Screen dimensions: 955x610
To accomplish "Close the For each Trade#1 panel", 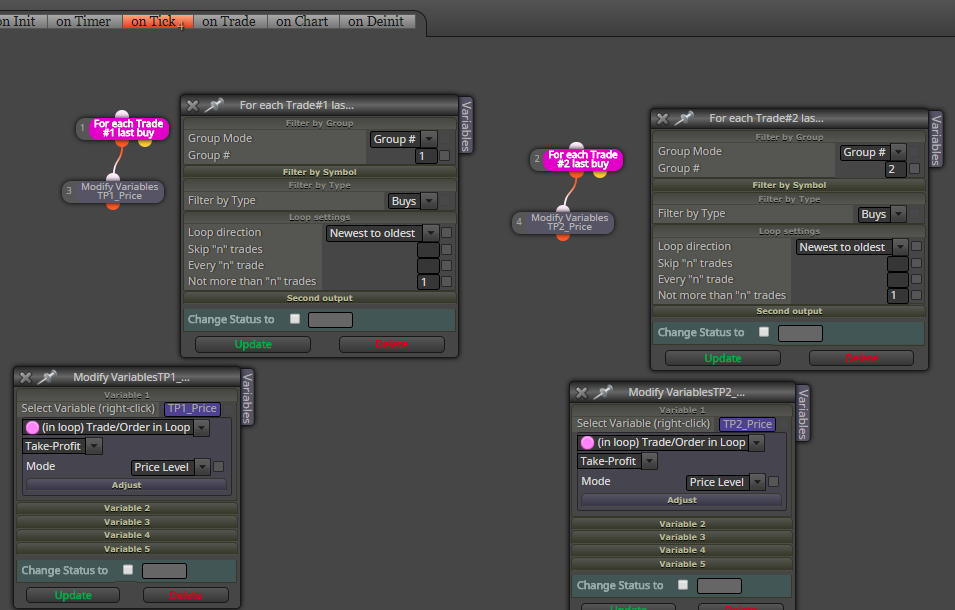I will click(192, 106).
